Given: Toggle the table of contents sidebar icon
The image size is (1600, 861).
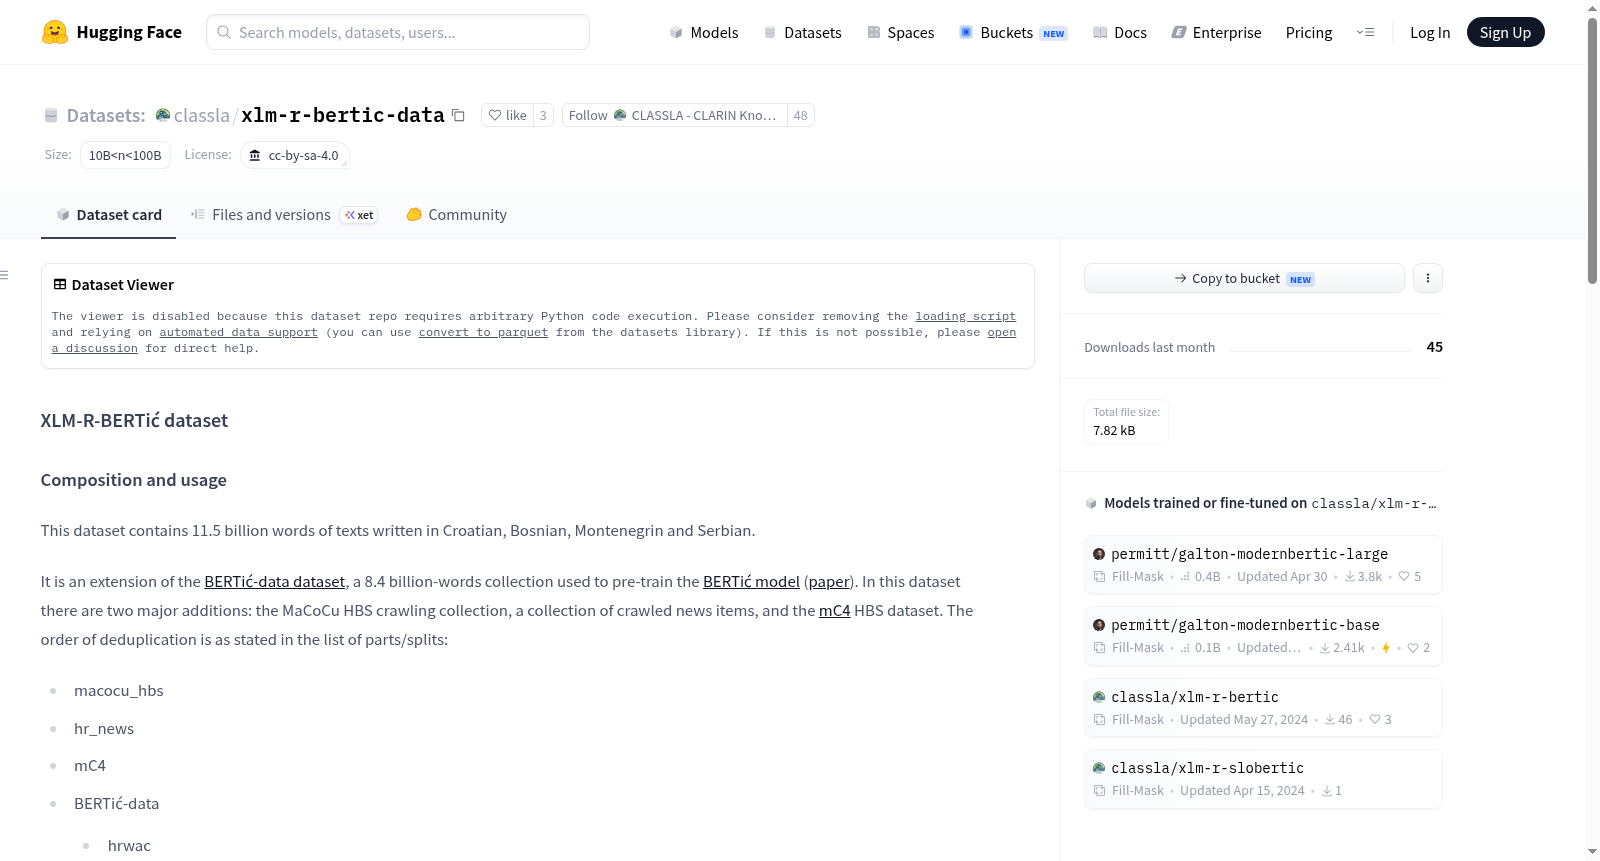Looking at the screenshot, I should pos(4,275).
